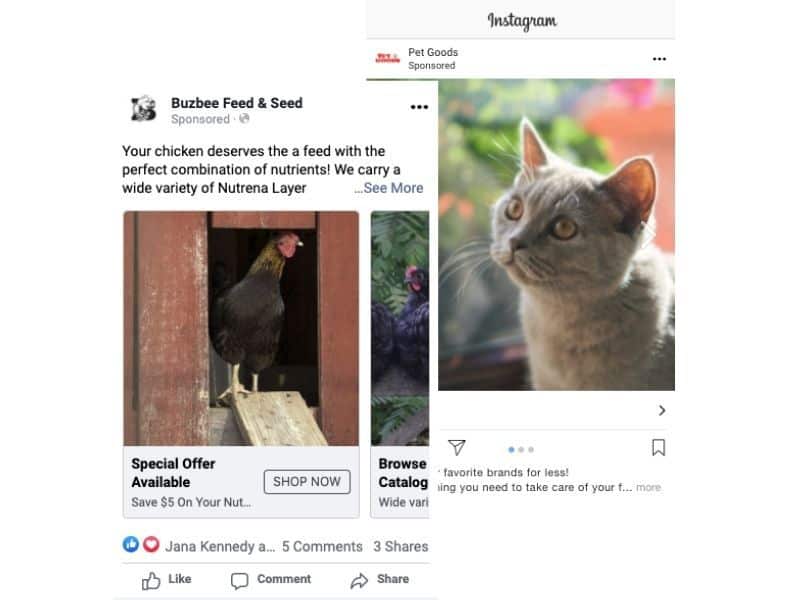Bookmark the Pet Goods Instagram post

click(658, 448)
